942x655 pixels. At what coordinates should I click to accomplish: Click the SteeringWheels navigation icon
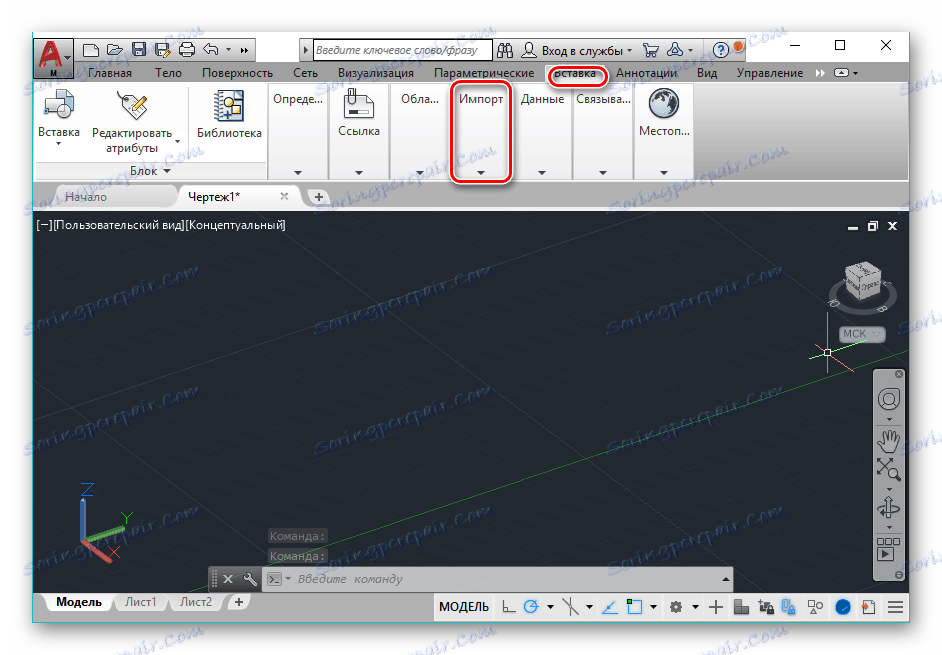(889, 399)
